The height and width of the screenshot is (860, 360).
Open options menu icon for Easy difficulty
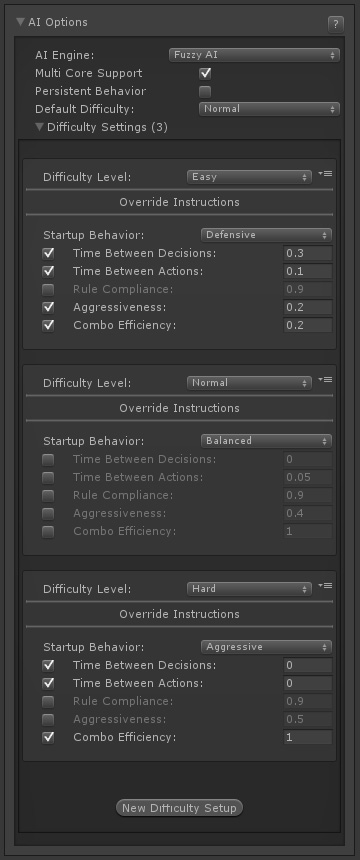click(325, 174)
